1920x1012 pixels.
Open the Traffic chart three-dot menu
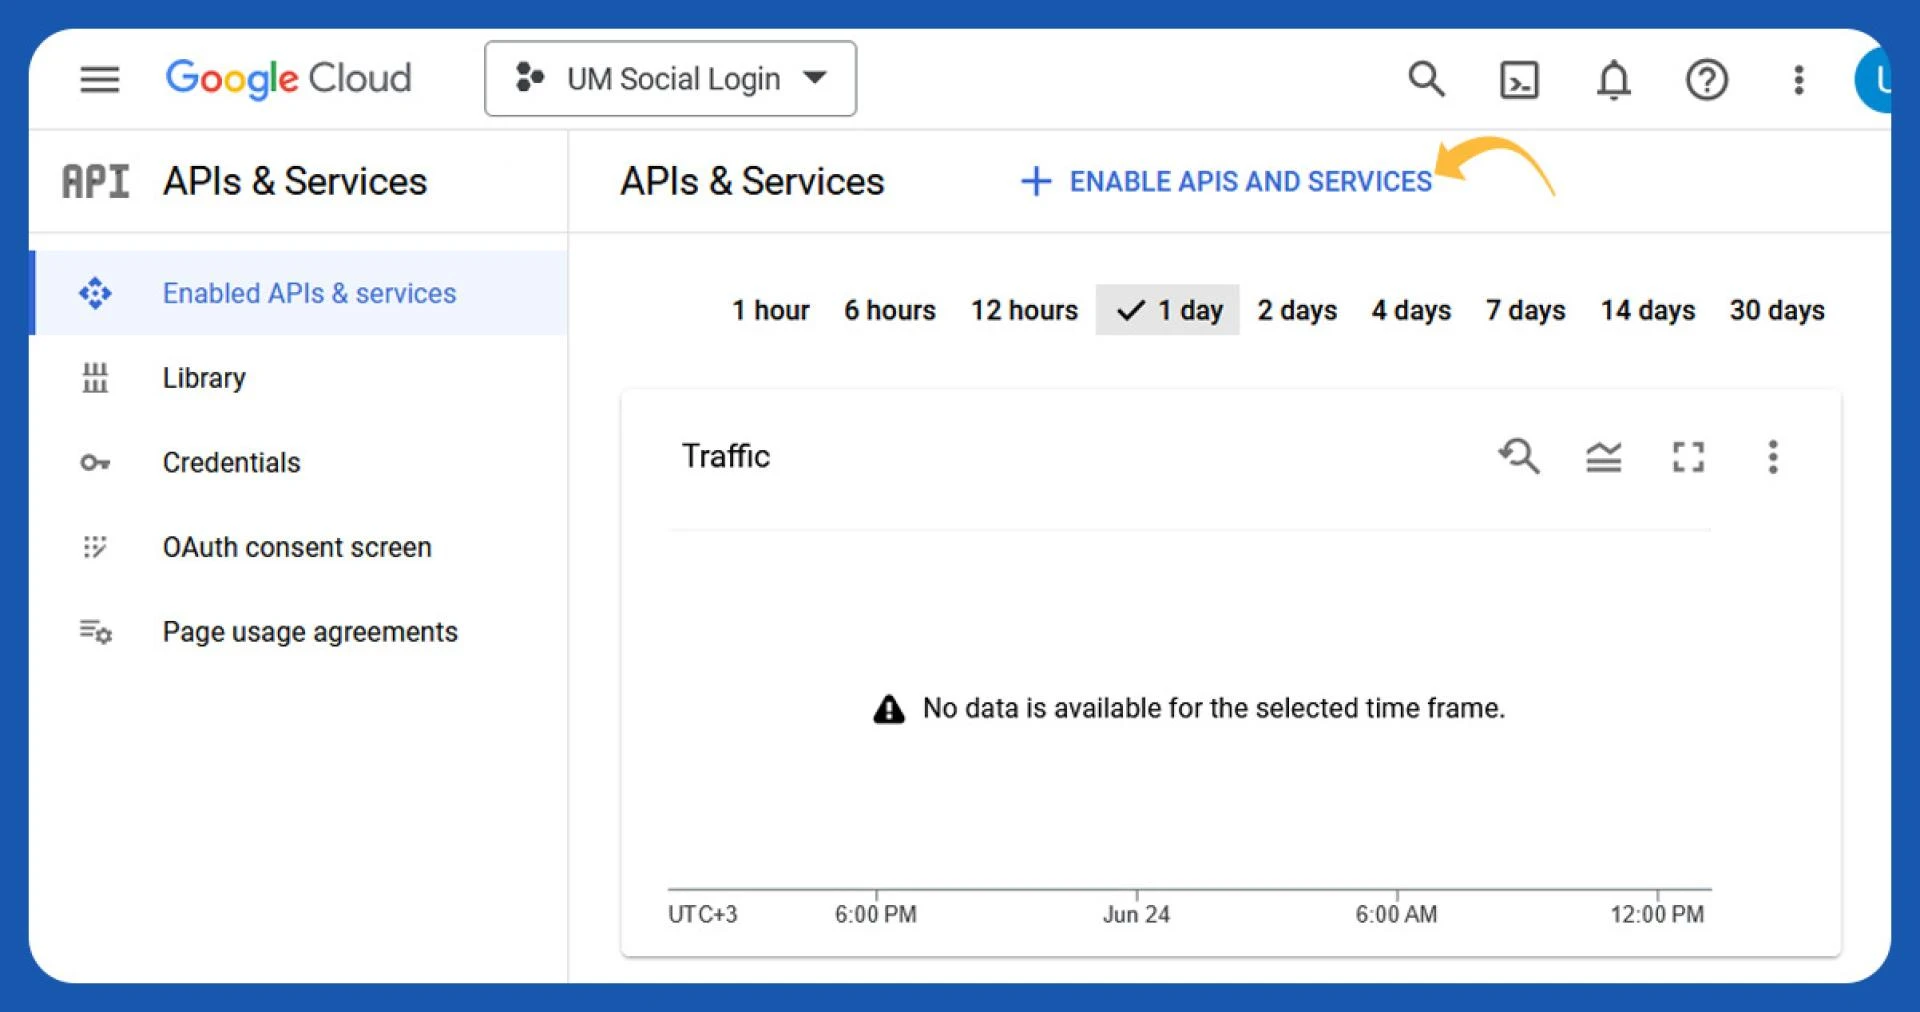[x=1772, y=457]
